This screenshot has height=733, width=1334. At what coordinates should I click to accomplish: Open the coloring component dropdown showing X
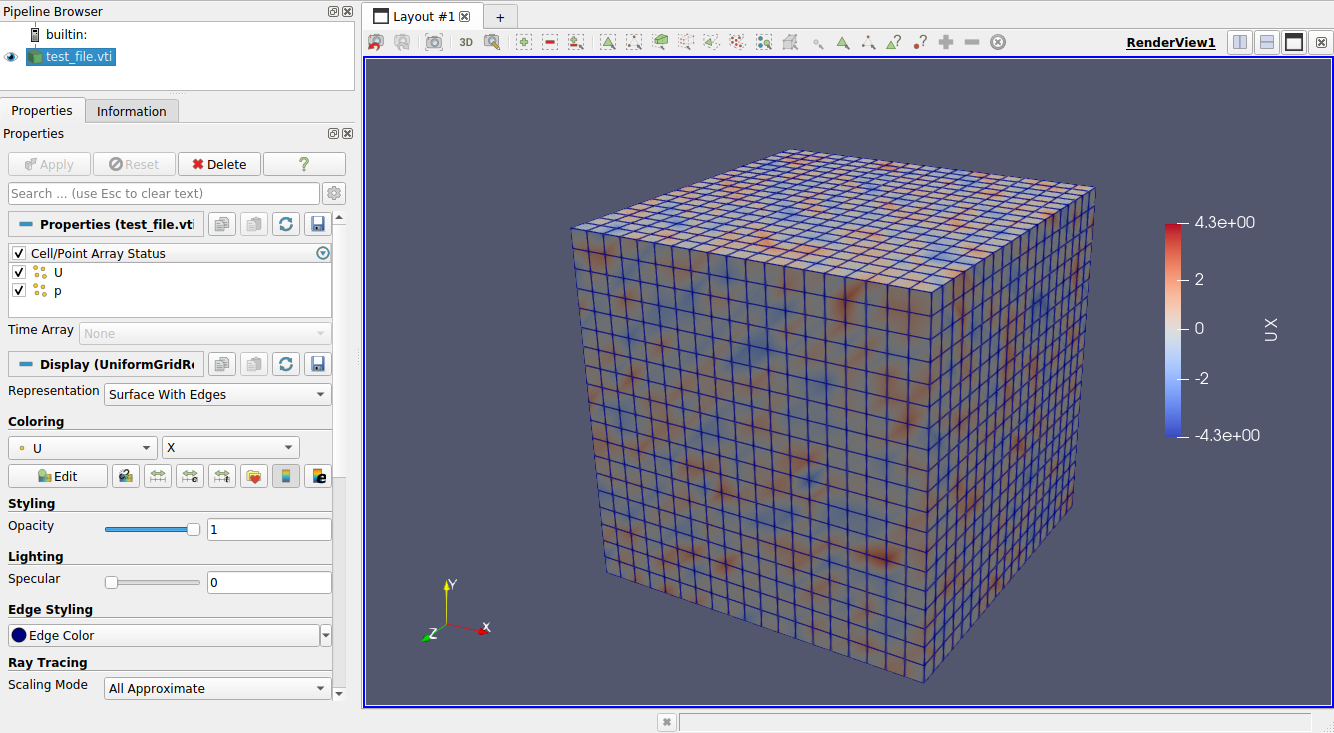[230, 447]
